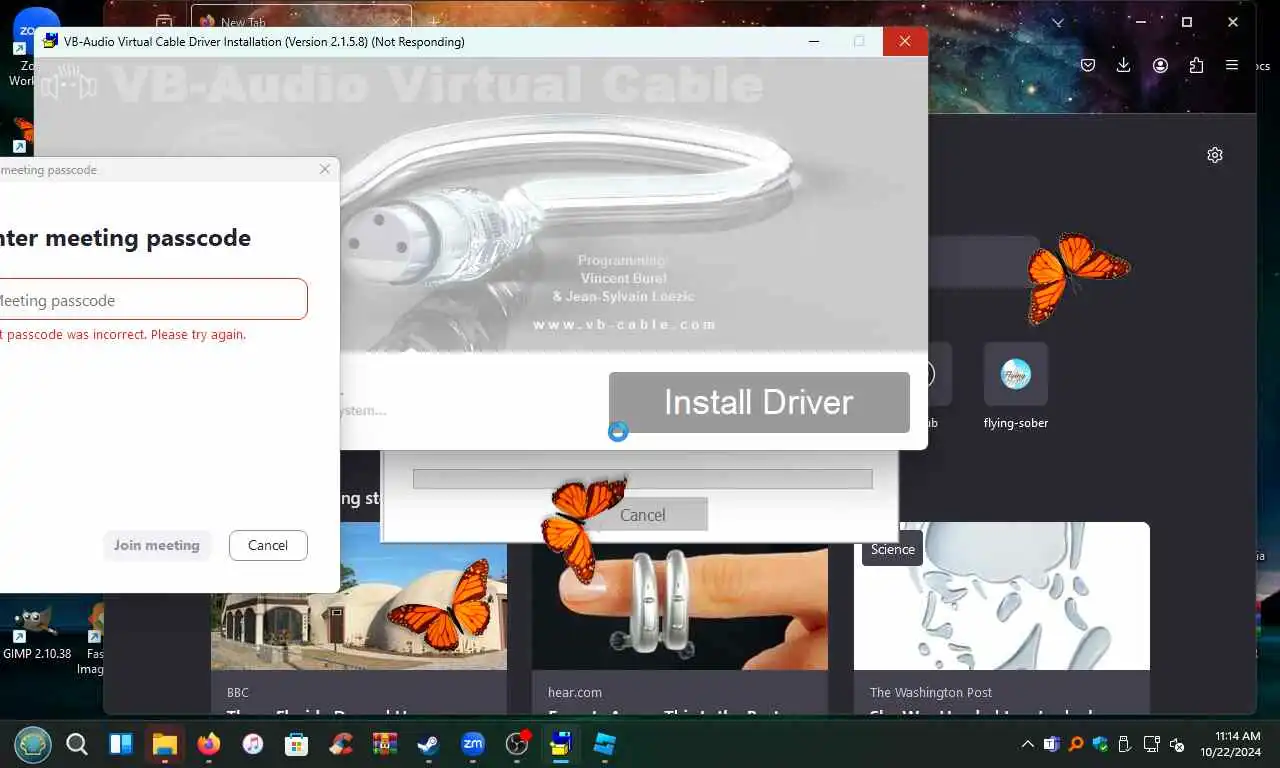
Task: Open taskbar Search magnifier
Action: 77,744
